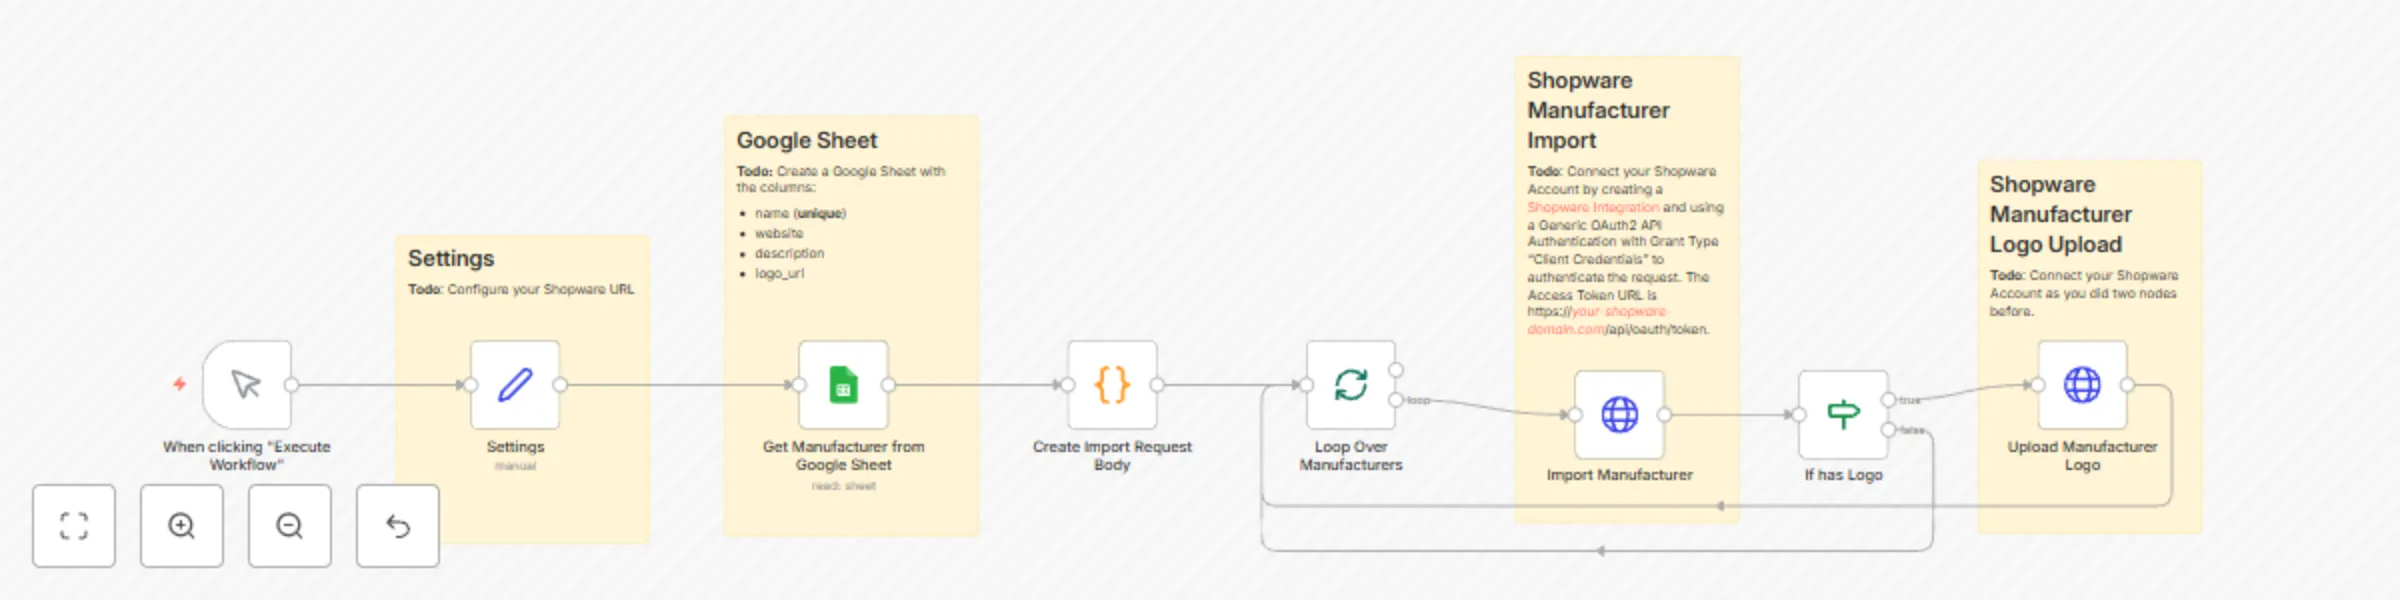The image size is (2400, 600).
Task: Click the false output connector of If has Logo
Action: click(1888, 430)
